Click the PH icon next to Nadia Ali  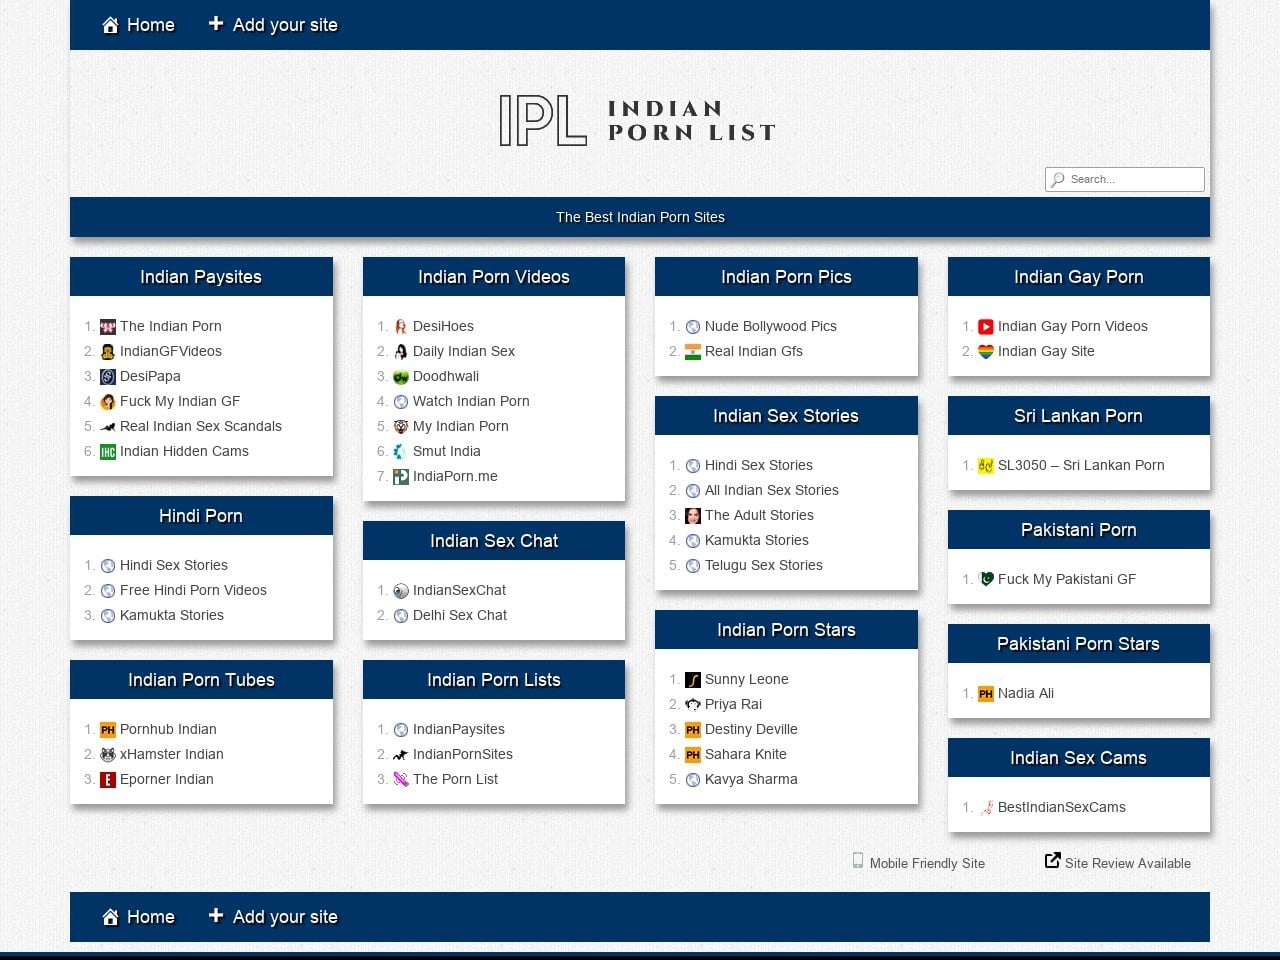[x=986, y=694]
